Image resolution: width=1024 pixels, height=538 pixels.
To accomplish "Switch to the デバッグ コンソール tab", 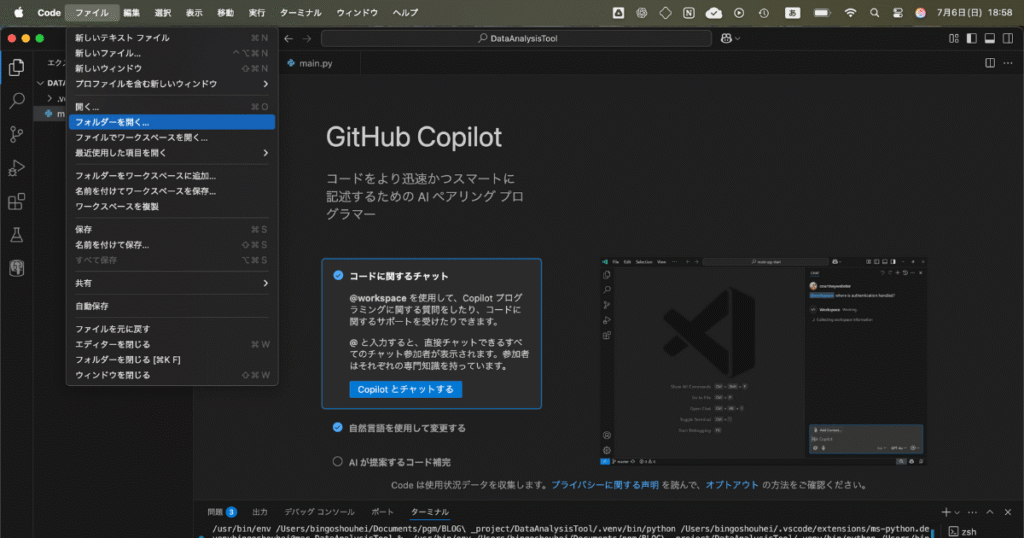I will [319, 512].
